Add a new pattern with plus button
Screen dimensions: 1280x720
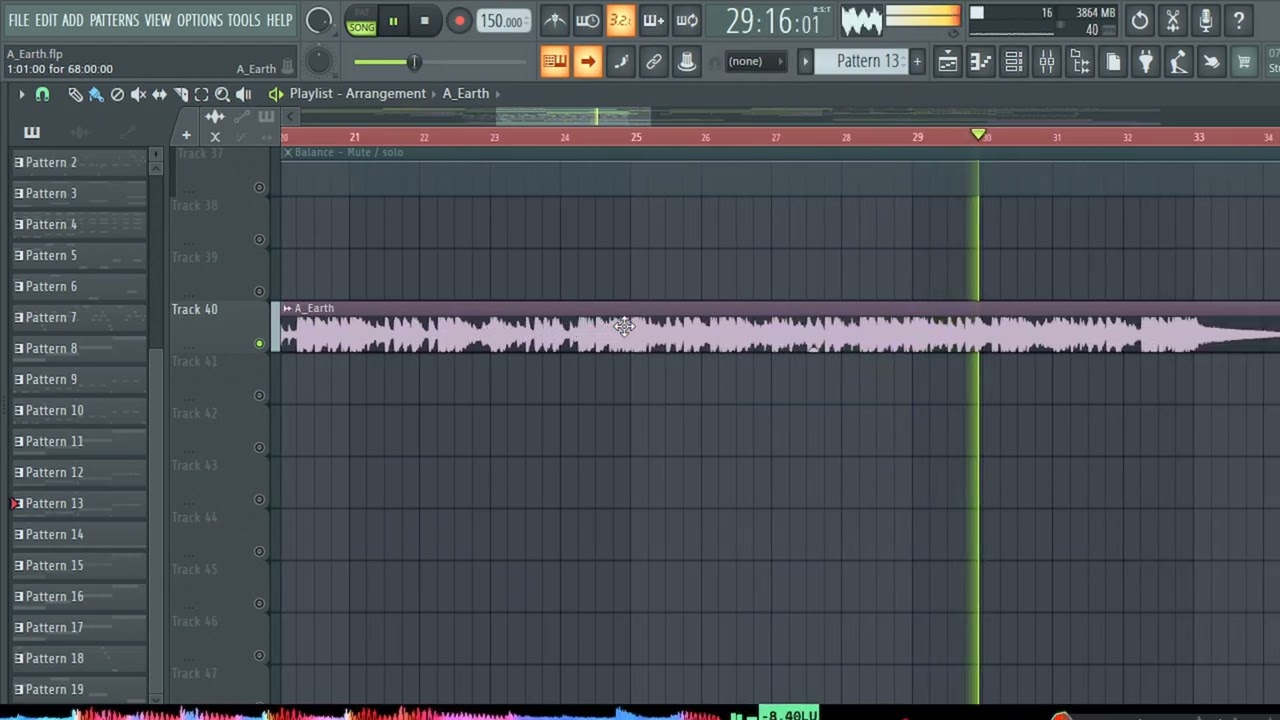(x=917, y=62)
